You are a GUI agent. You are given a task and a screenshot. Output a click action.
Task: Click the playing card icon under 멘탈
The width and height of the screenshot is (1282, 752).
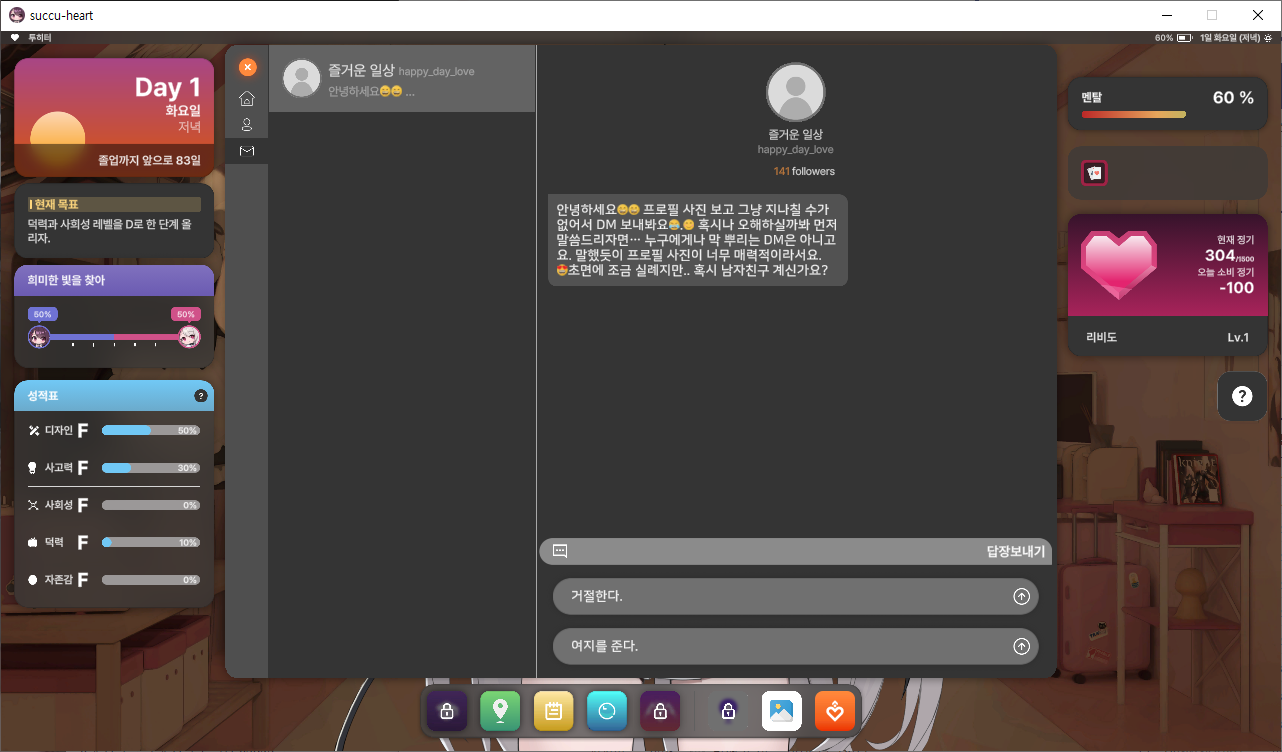click(1094, 173)
